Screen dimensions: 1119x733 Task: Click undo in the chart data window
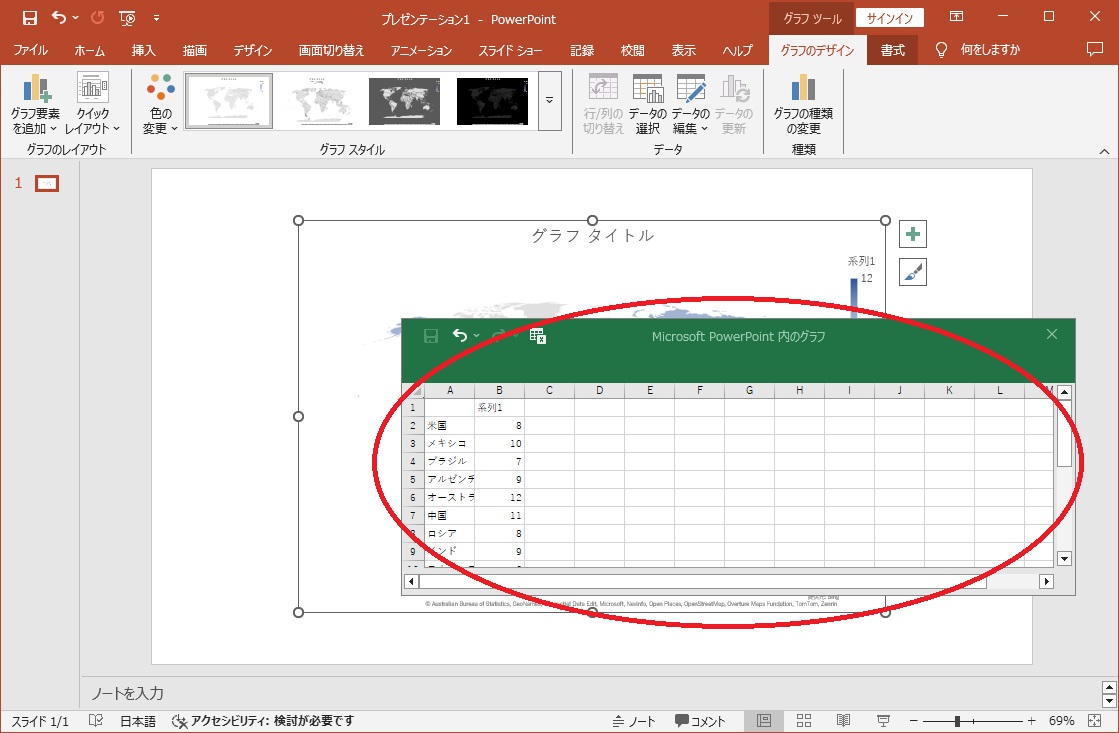click(x=460, y=336)
